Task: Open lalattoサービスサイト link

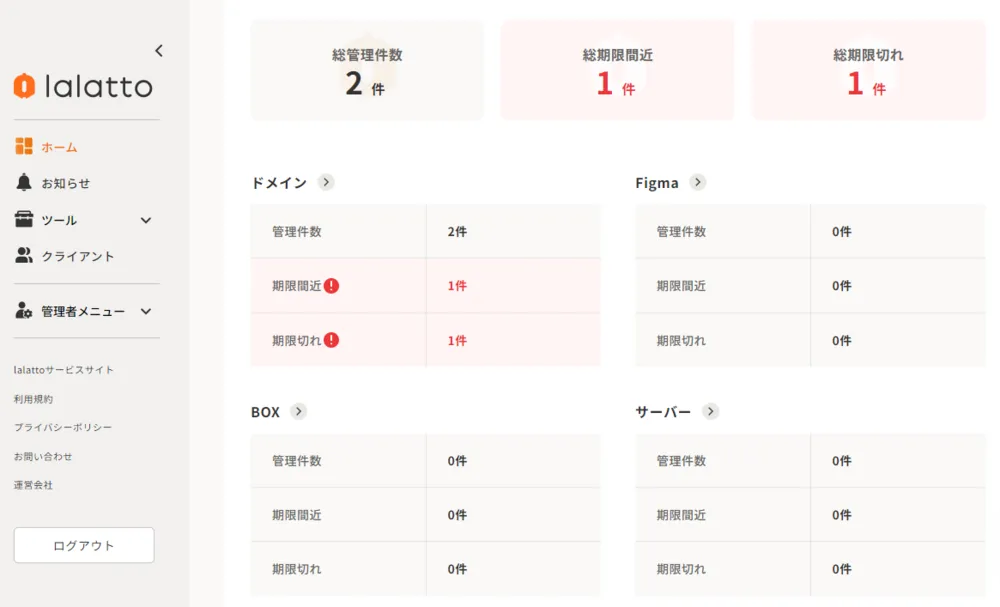Action: pyautogui.click(x=64, y=370)
